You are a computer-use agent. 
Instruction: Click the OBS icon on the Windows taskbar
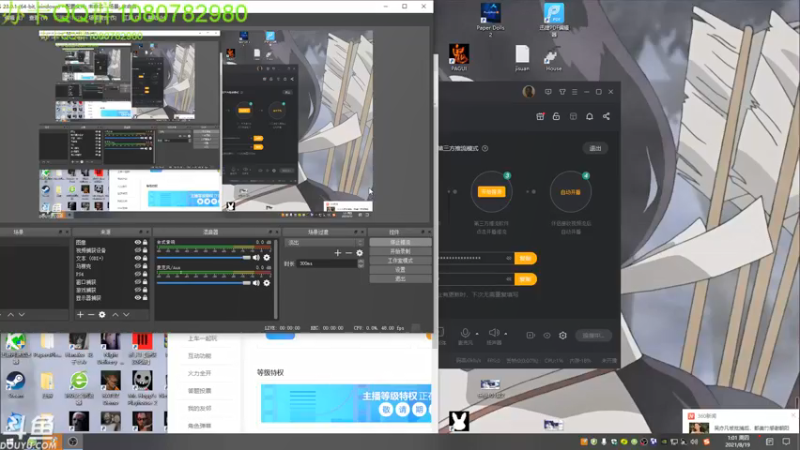(x=73, y=442)
